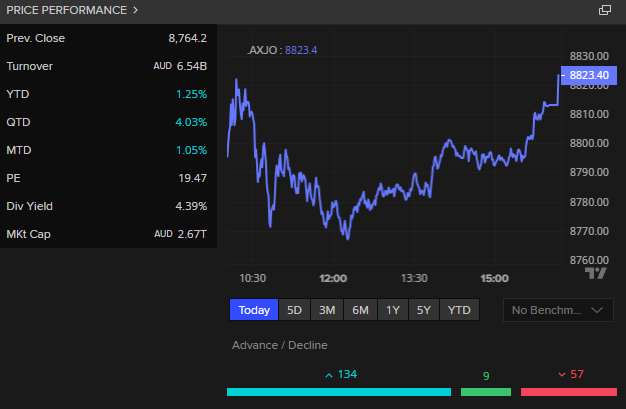Viewport: 626px width, 409px height.
Task: Click the 8823.40 current price label
Action: (589, 75)
